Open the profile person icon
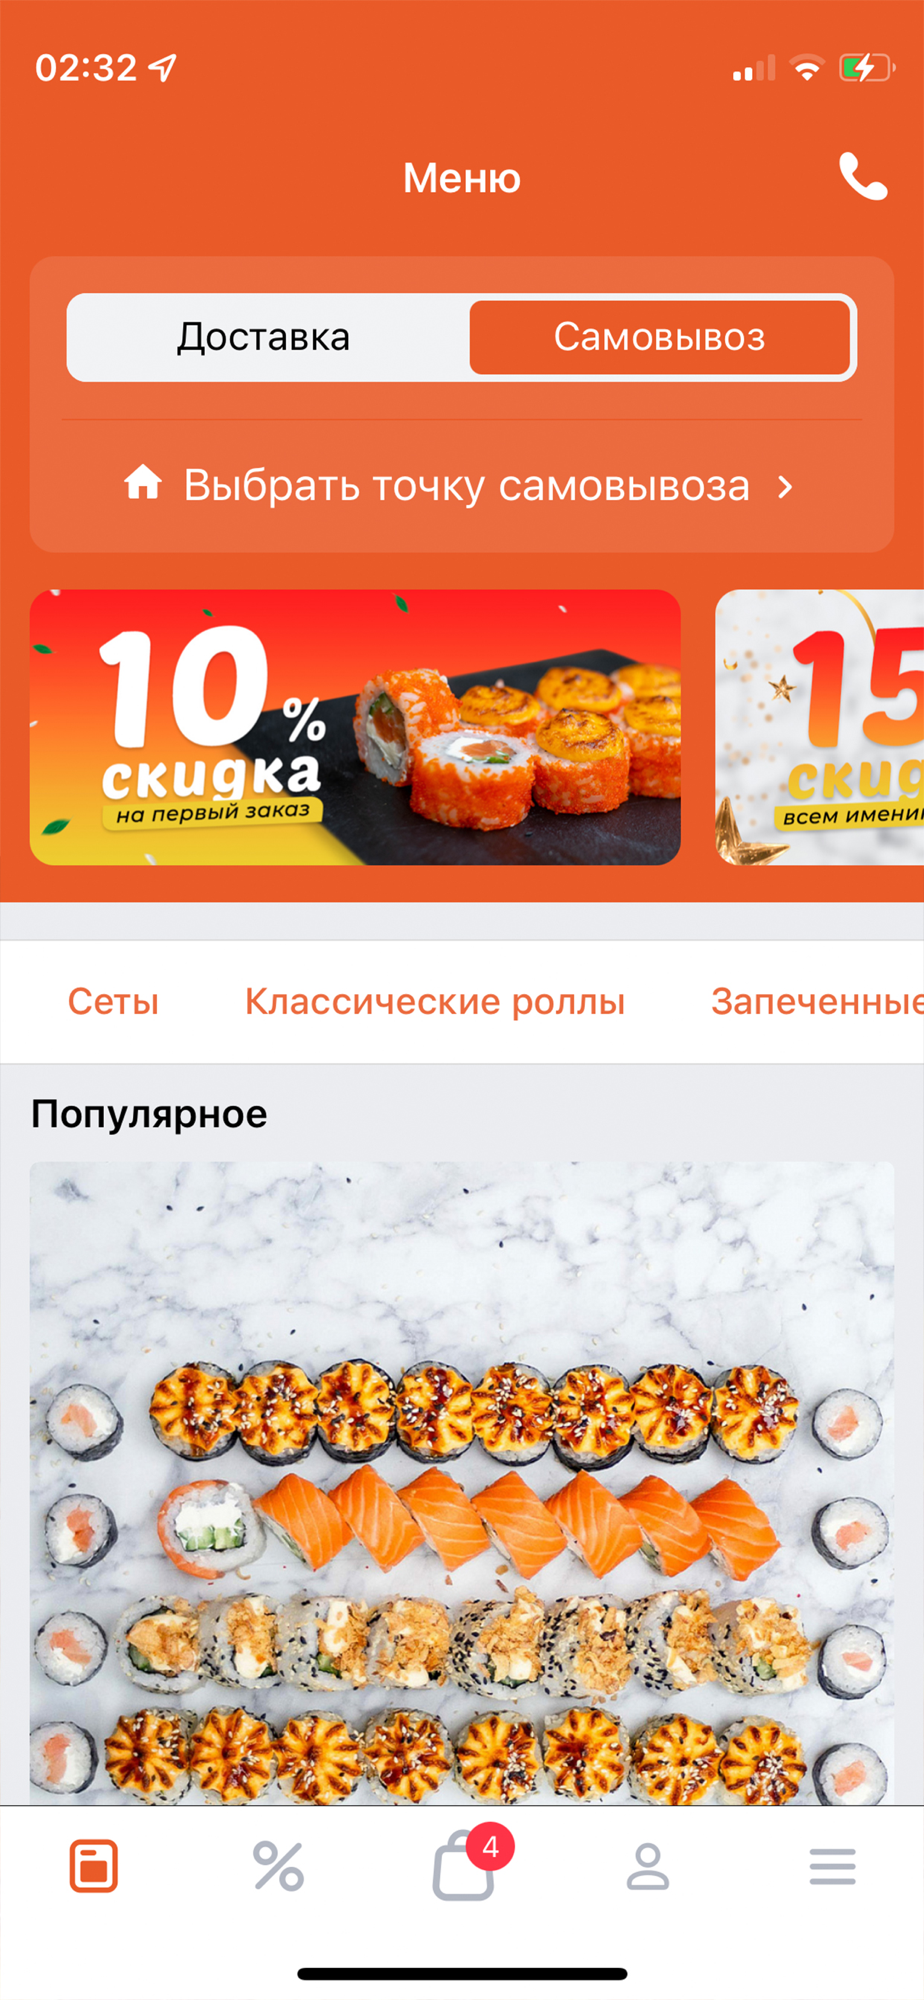Screen dimensions: 924x2000 click(647, 1866)
